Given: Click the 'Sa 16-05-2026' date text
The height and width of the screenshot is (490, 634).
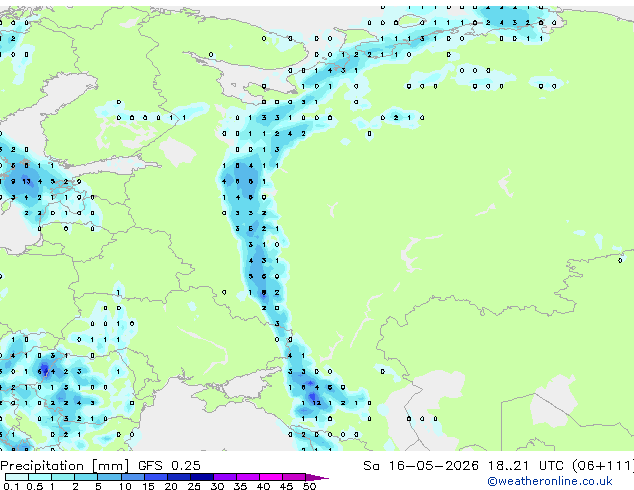Looking at the screenshot, I should tap(421, 466).
